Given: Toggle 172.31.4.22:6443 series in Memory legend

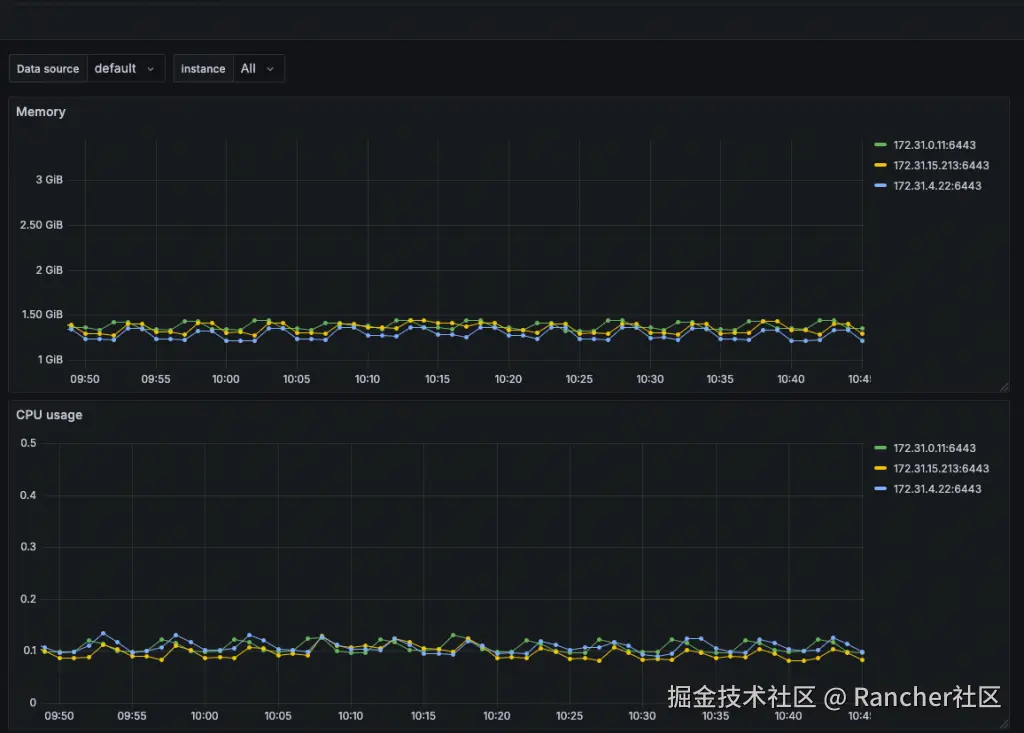Looking at the screenshot, I should pyautogui.click(x=937, y=186).
